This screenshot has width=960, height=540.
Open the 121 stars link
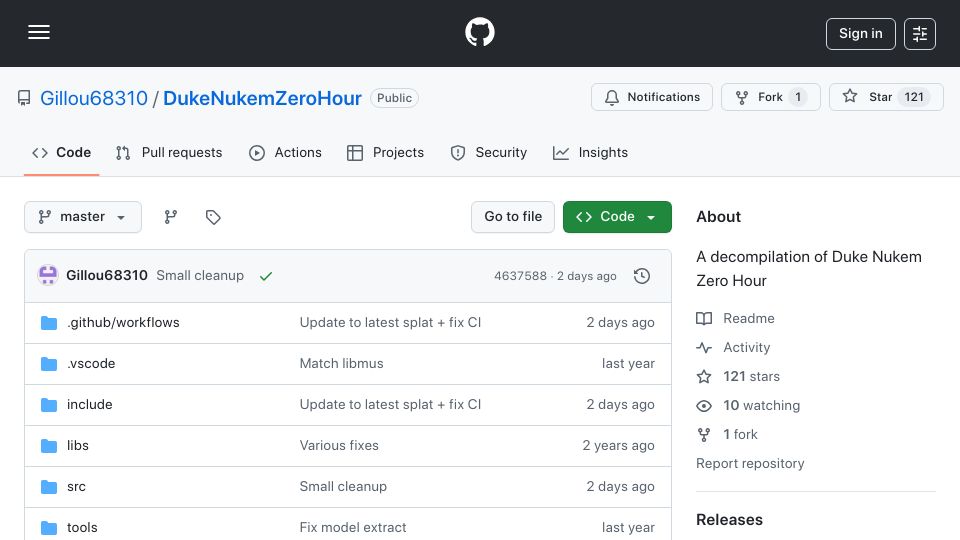pyautogui.click(x=738, y=377)
